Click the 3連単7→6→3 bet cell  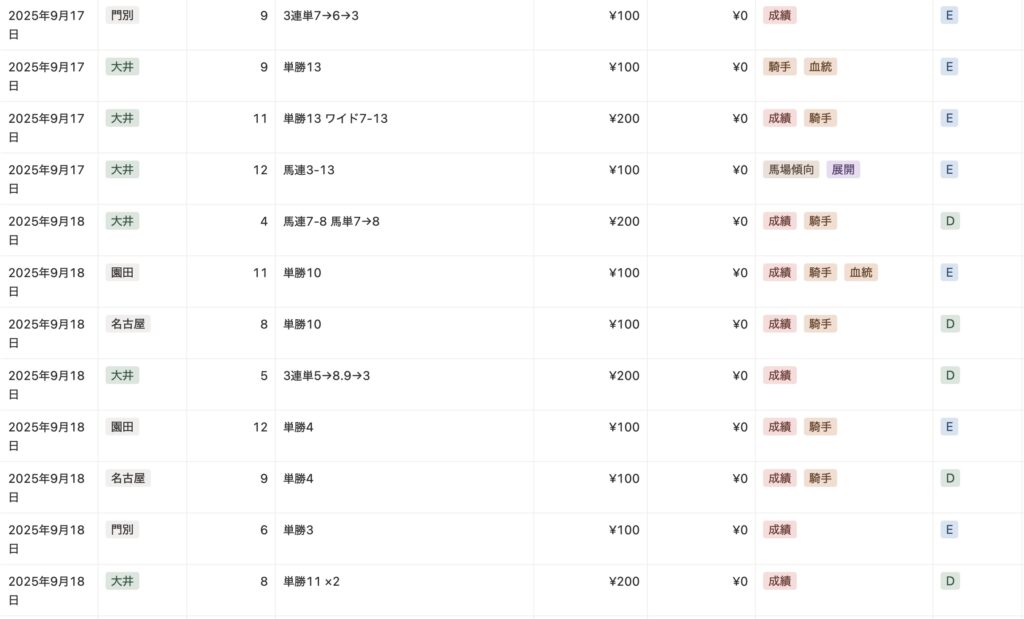[x=321, y=16]
